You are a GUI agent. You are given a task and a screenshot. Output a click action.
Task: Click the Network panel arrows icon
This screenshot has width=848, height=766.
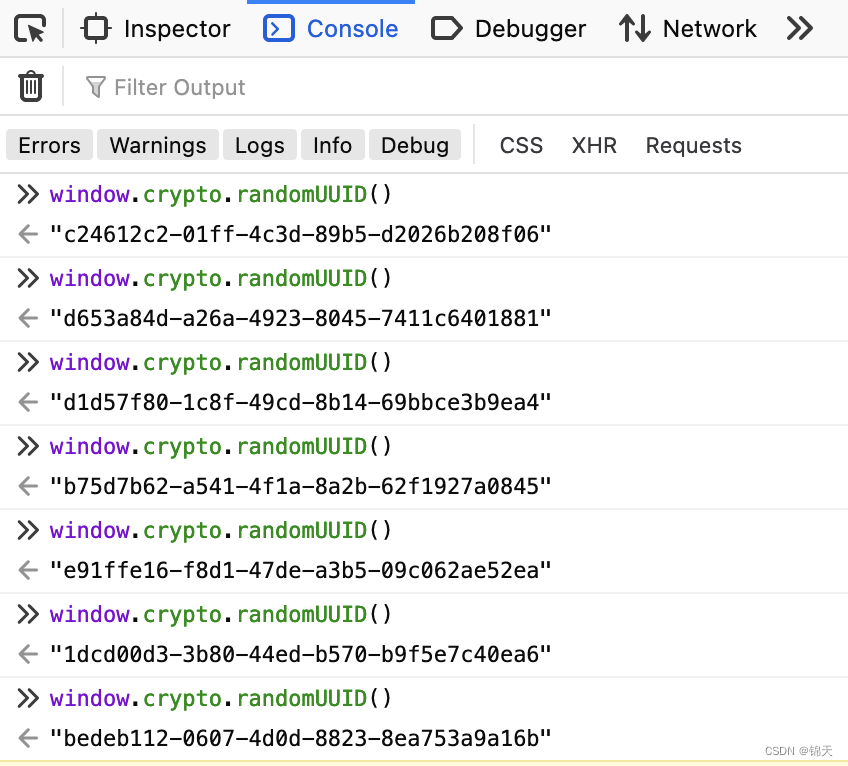pyautogui.click(x=634, y=28)
